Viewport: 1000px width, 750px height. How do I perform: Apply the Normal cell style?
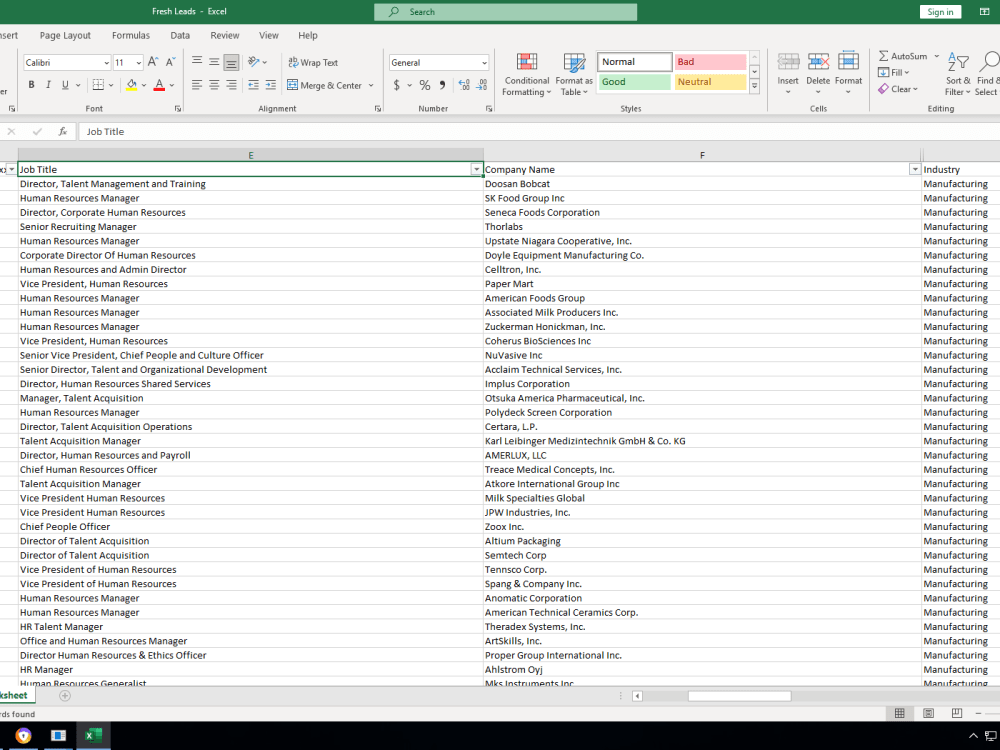click(635, 62)
